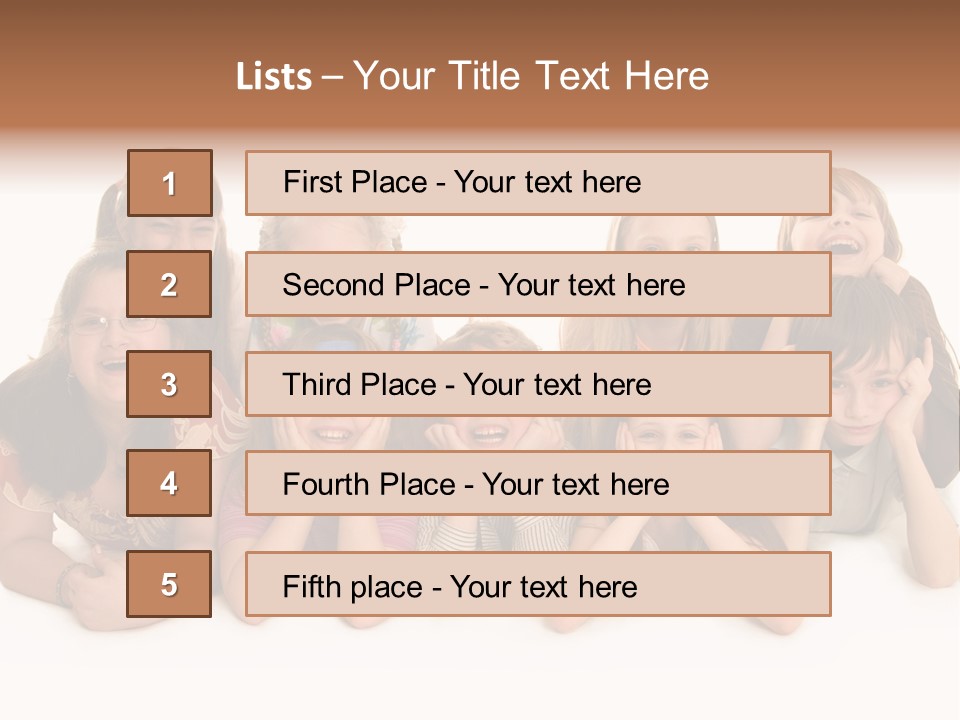Click the number 3 box

[169, 384]
